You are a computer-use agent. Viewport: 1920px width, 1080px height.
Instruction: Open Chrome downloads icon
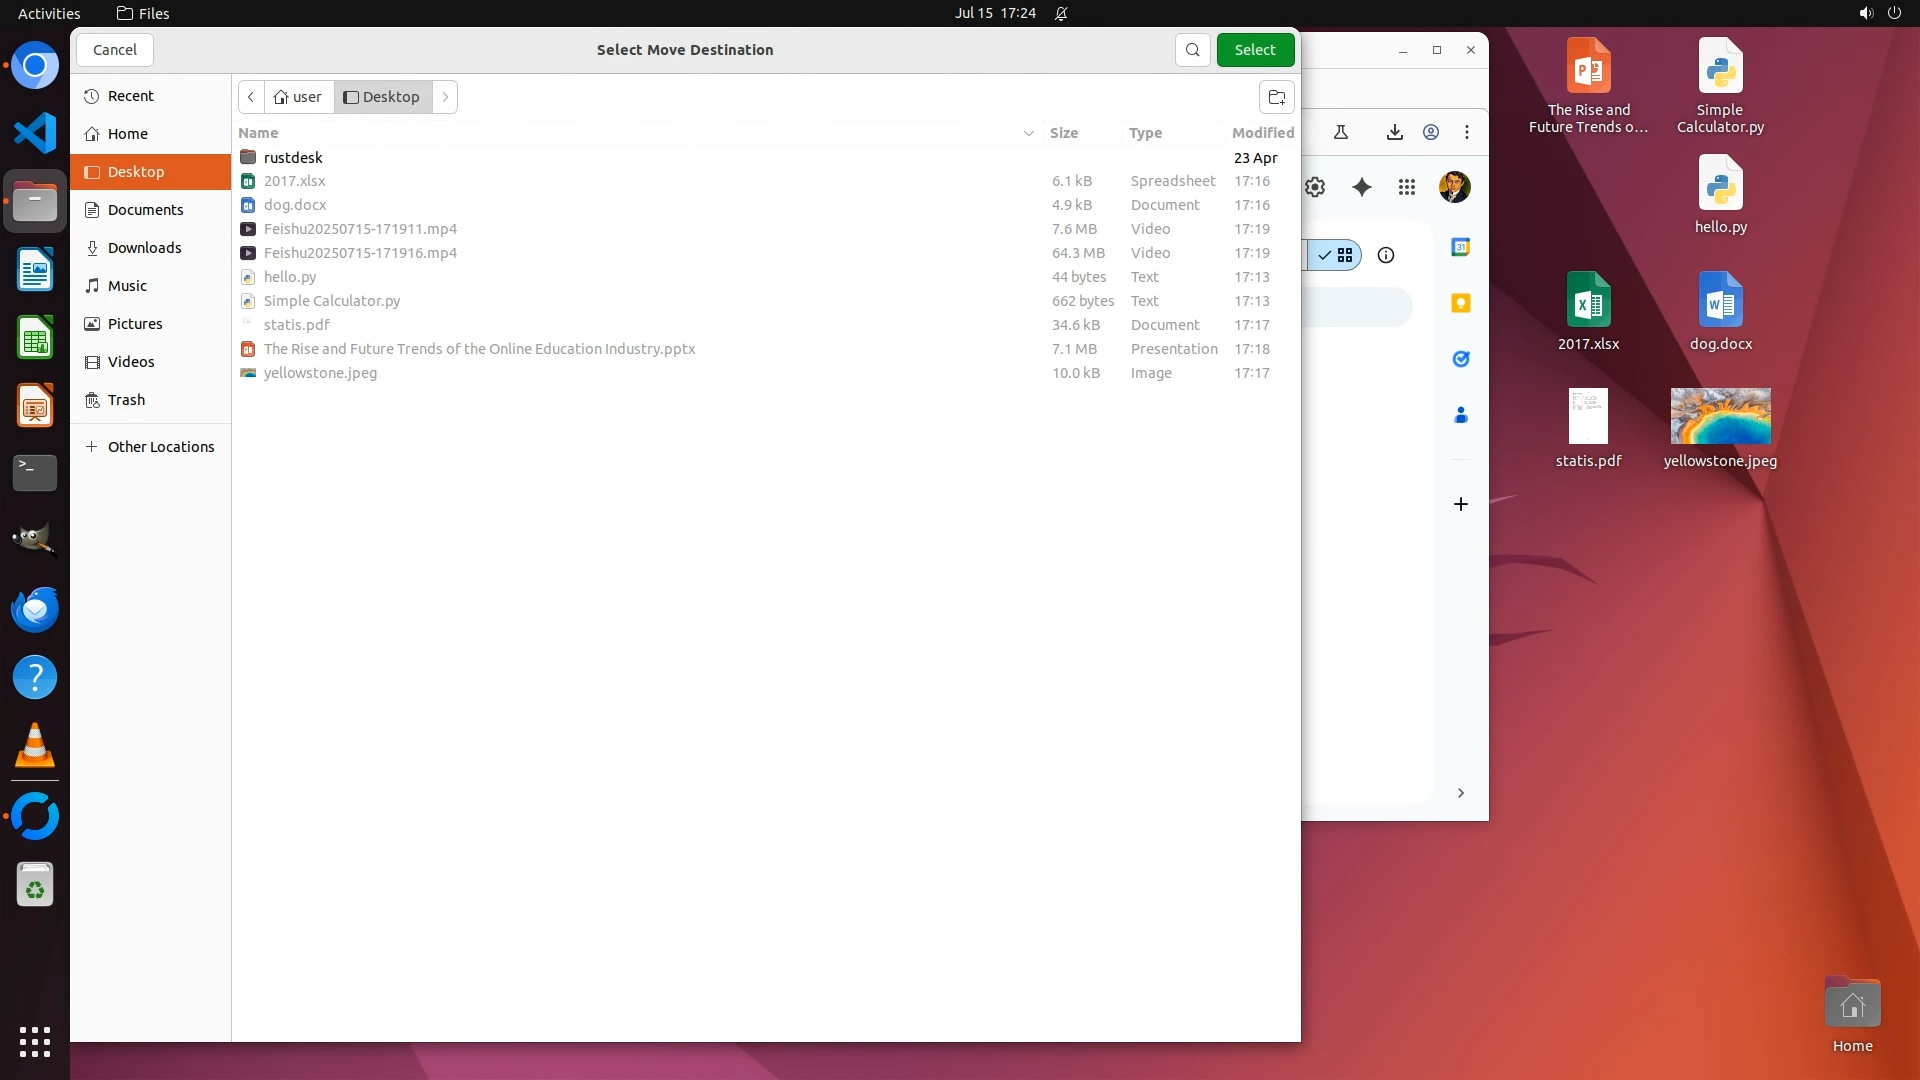1394,132
